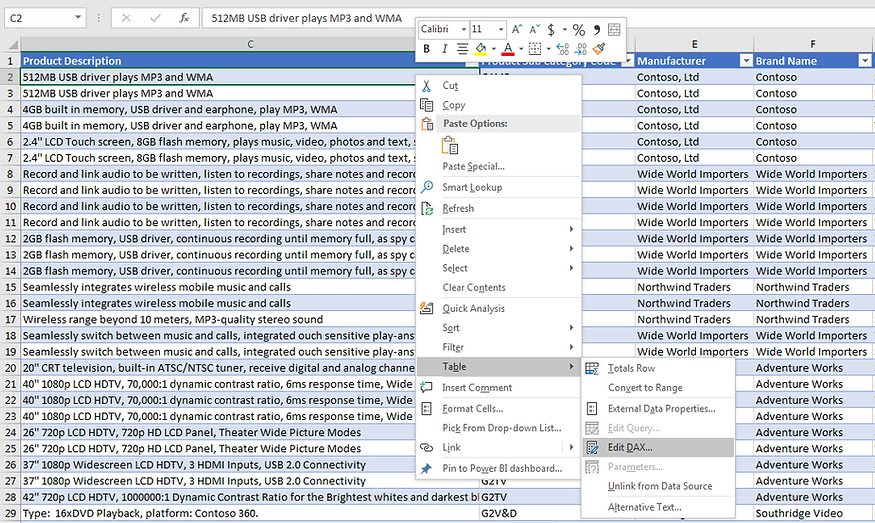Expand the Delete submenu
Viewport: 875px width, 523px height.
(499, 248)
